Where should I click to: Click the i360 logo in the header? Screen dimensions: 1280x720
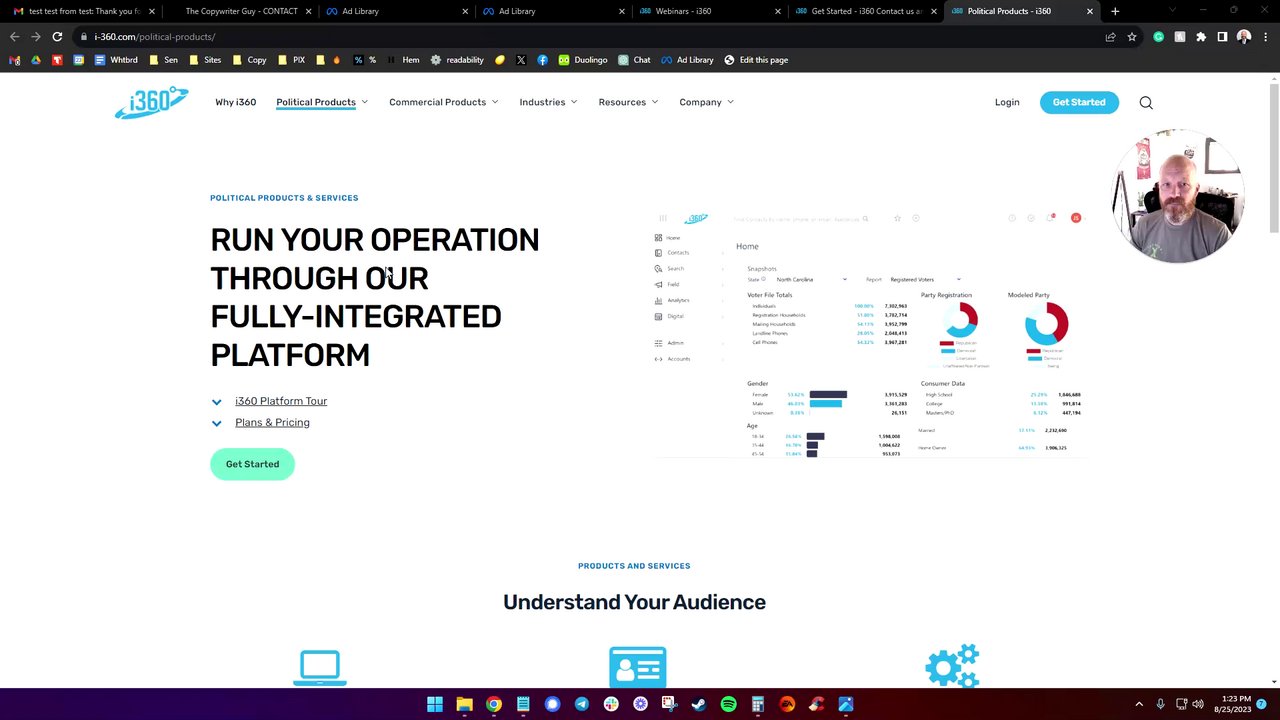tap(151, 102)
